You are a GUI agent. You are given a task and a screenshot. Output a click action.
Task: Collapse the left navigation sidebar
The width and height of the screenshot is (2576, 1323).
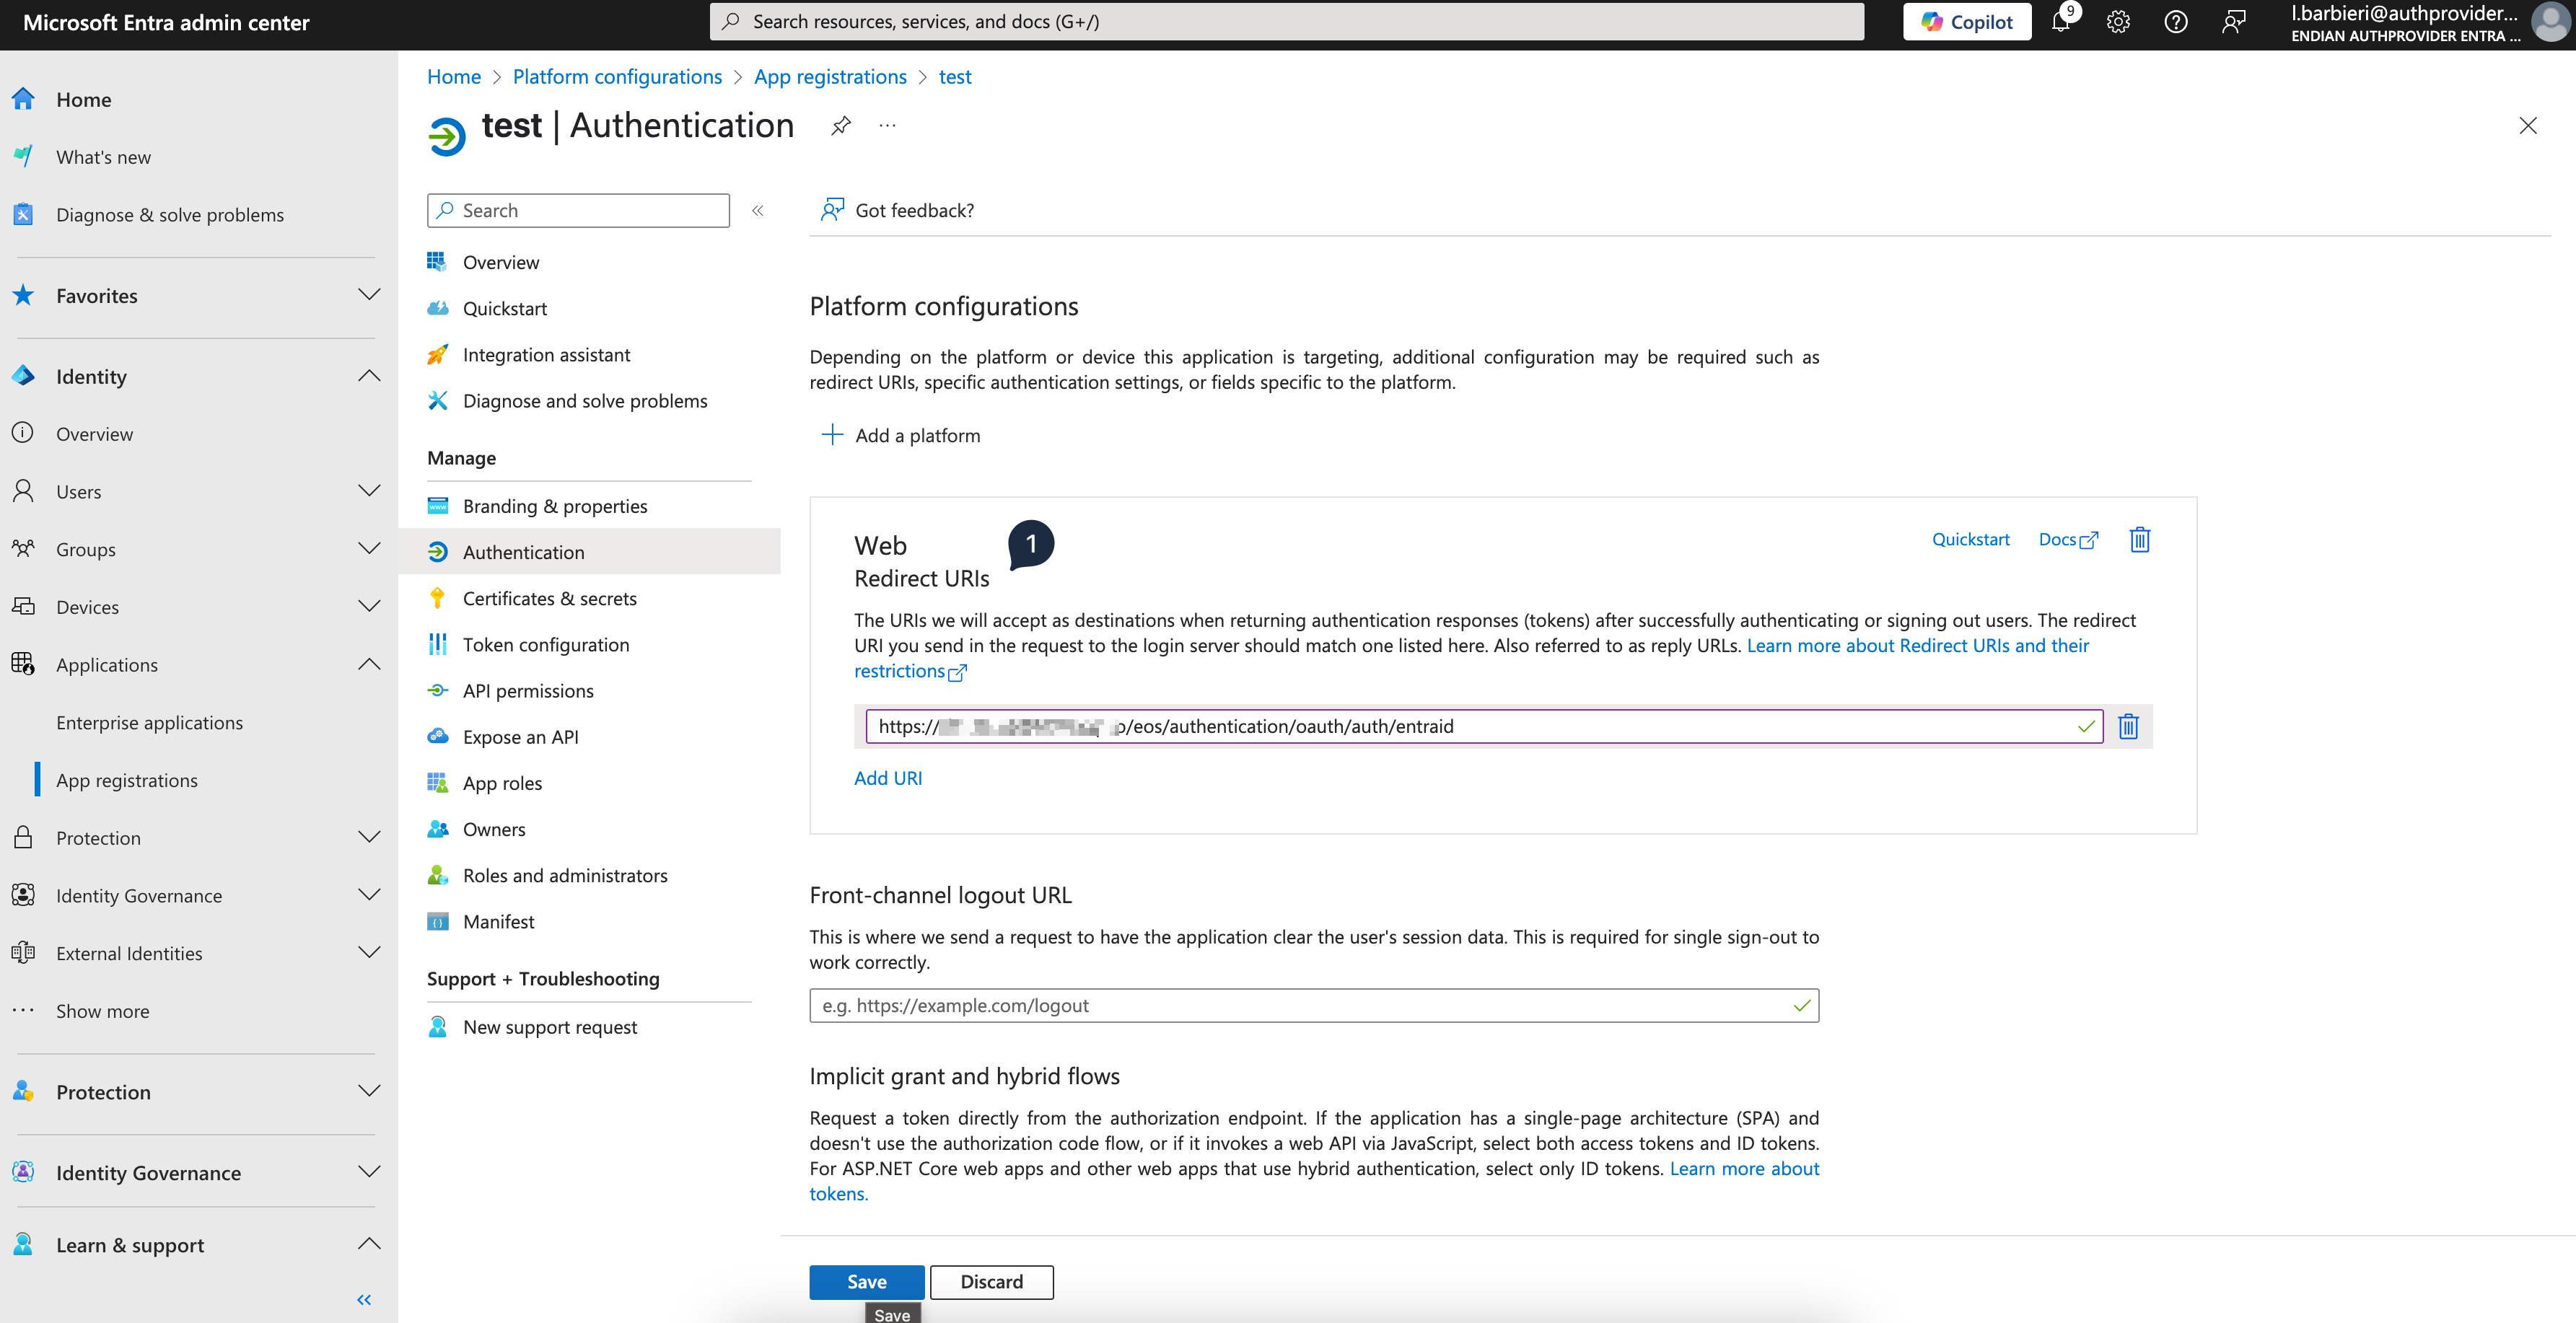(364, 1299)
